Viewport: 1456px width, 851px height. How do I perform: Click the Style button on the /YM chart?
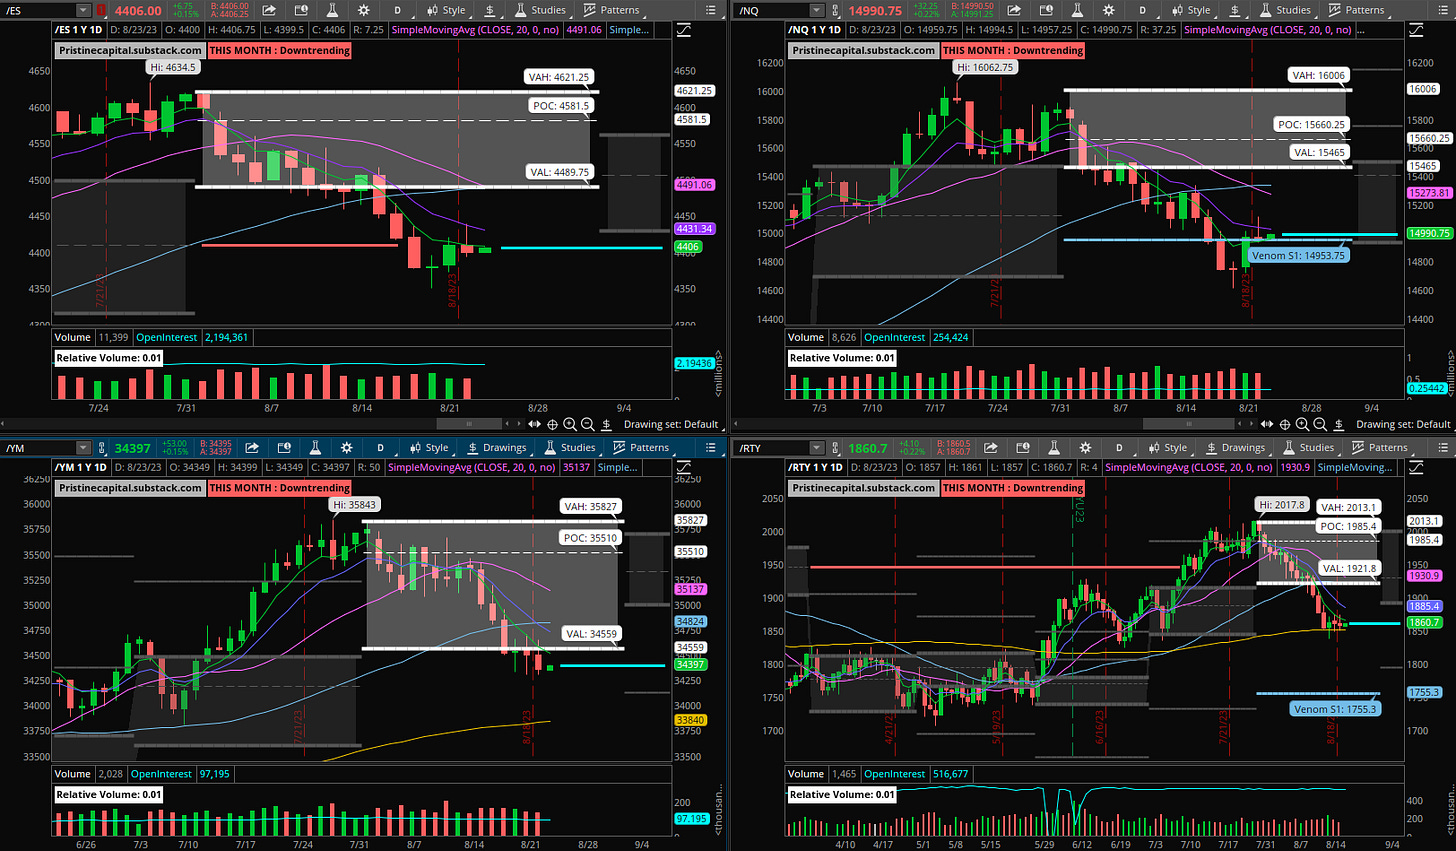pyautogui.click(x=429, y=447)
